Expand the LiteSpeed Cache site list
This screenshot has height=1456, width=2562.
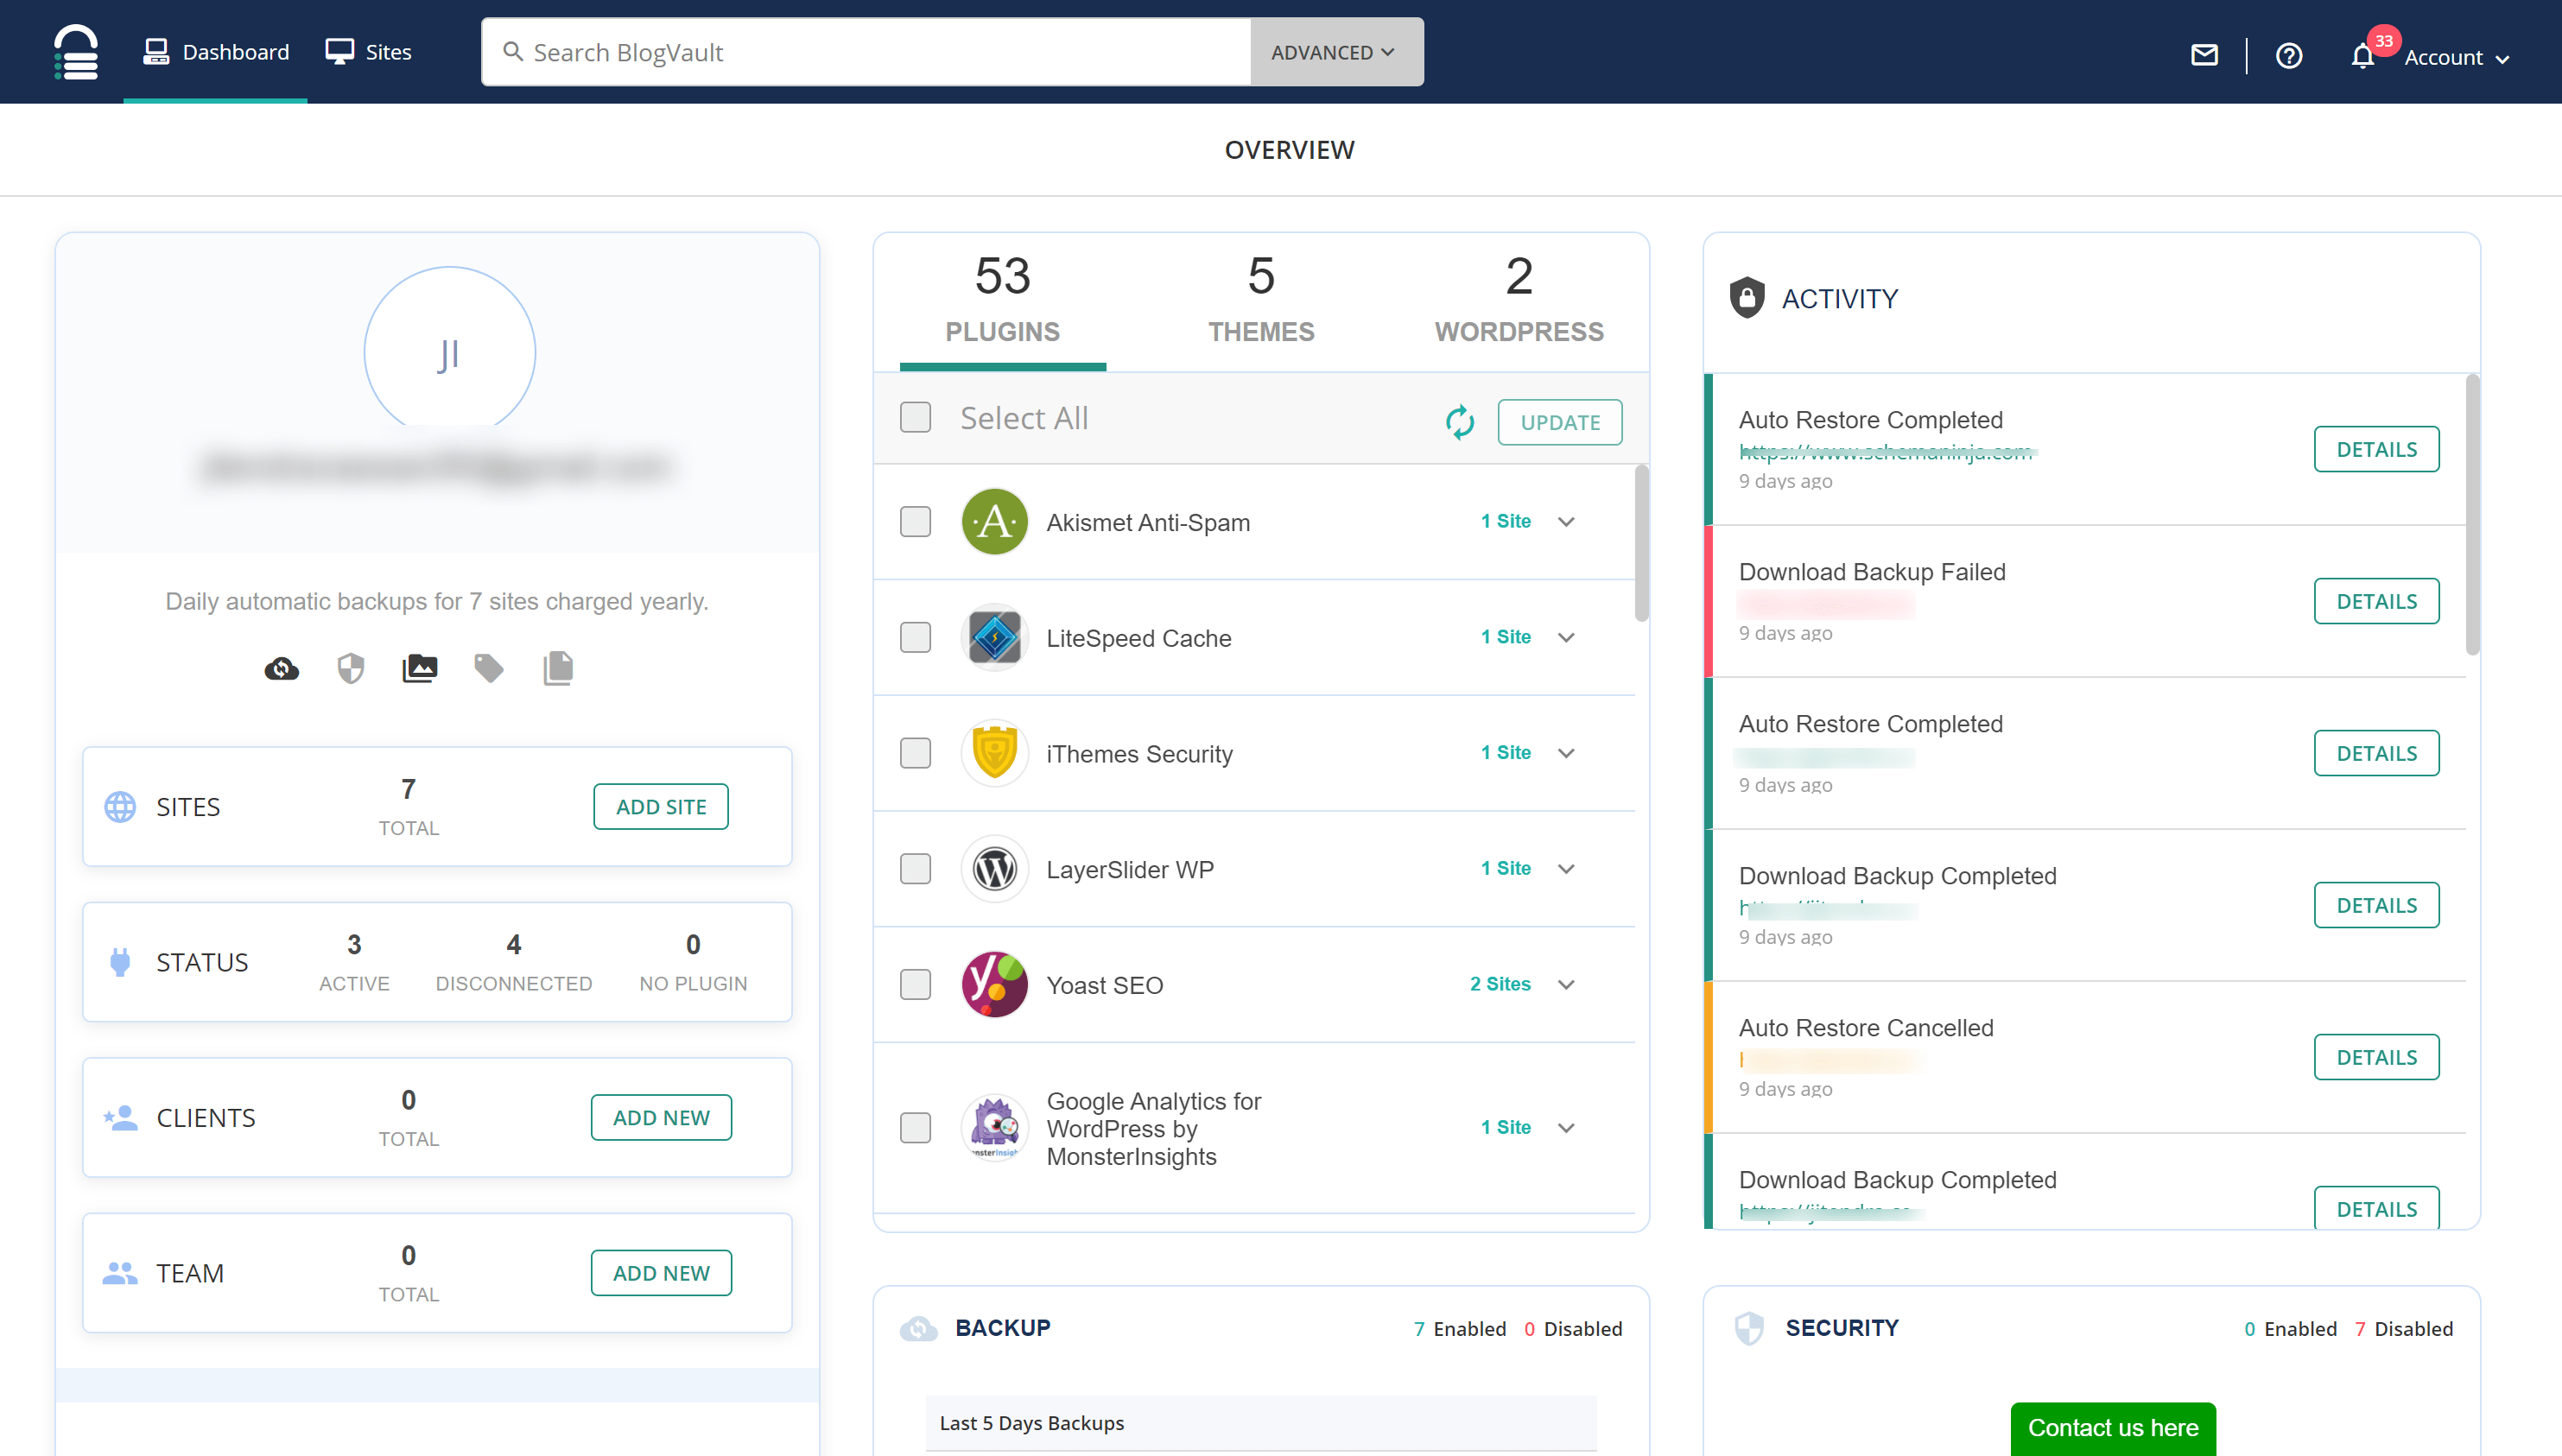tap(1567, 638)
